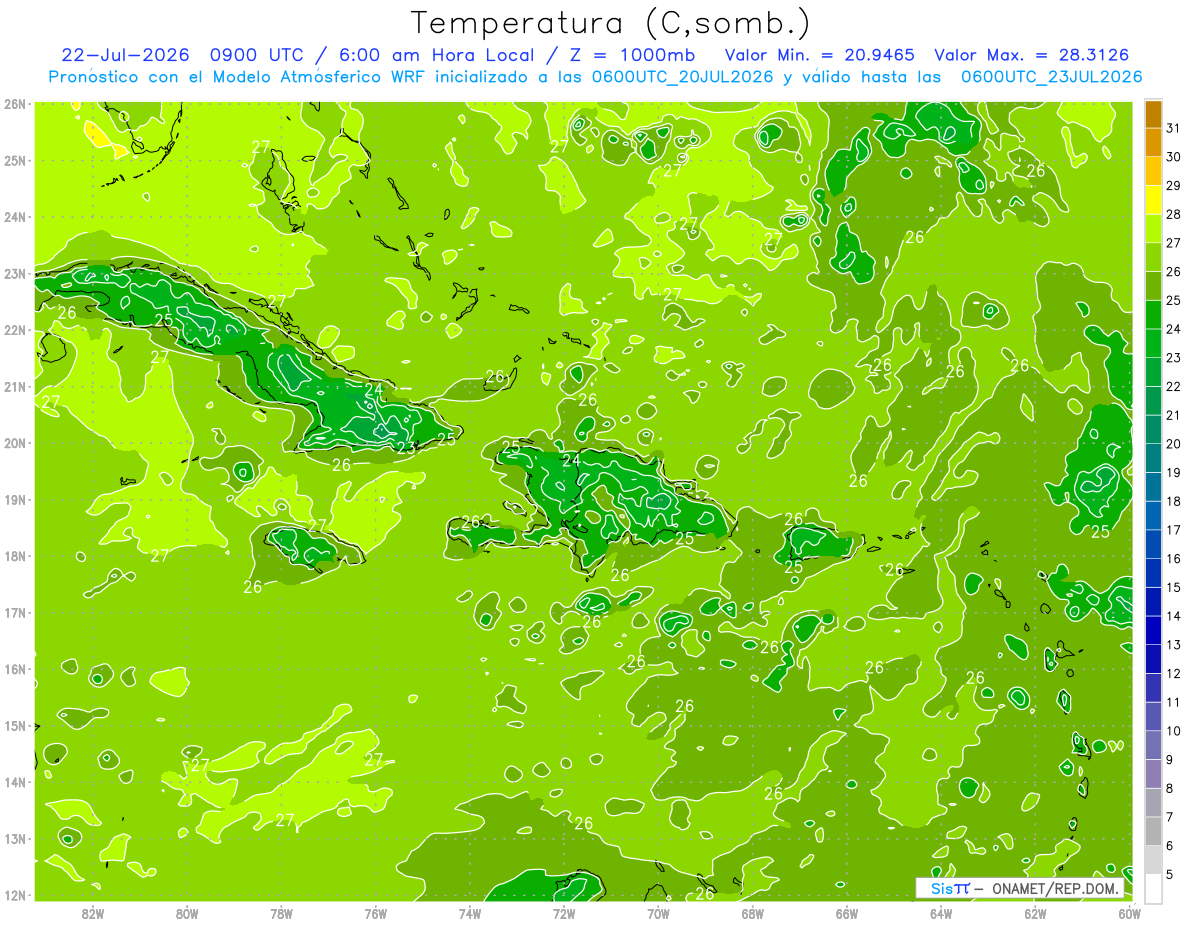This screenshot has height=927, width=1200.
Task: Click the 'SisTT - ONAMET/REP.DOM.' credit label
Action: [1020, 888]
